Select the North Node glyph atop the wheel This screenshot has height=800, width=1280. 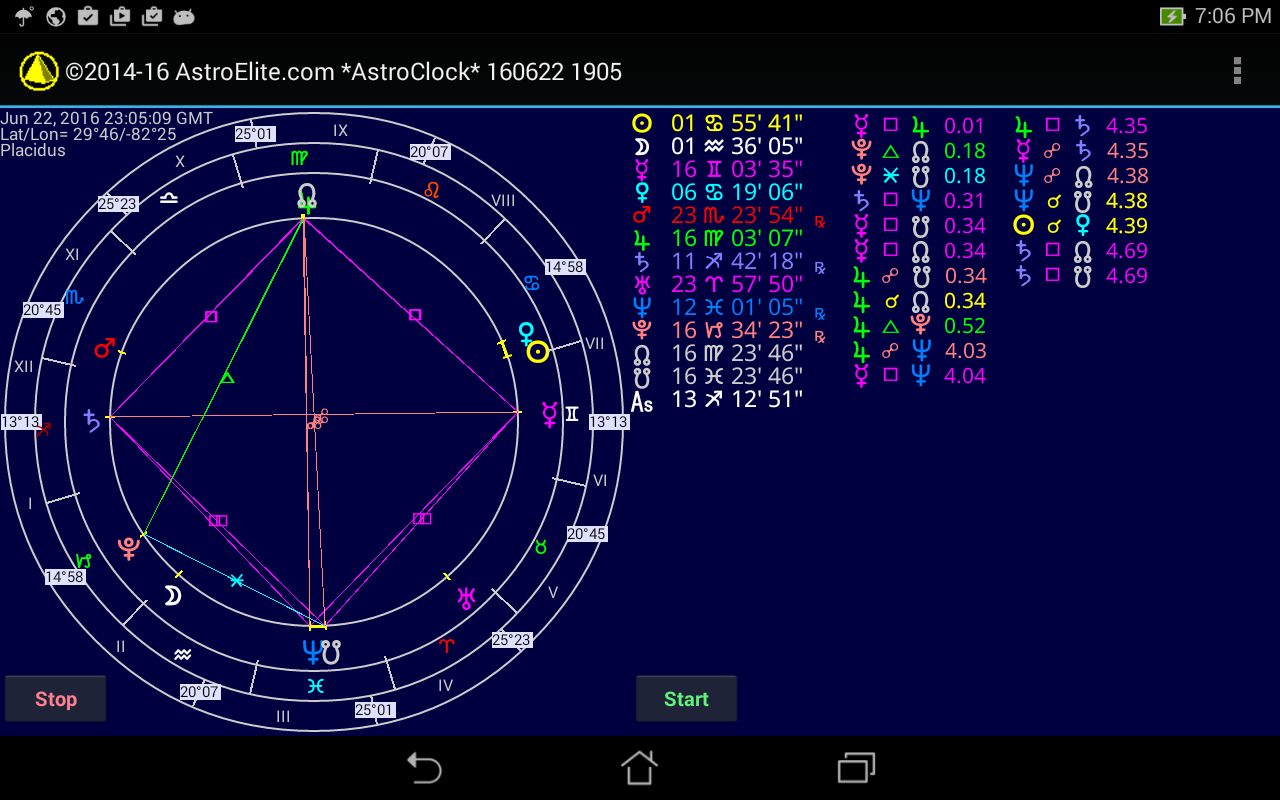pyautogui.click(x=306, y=196)
